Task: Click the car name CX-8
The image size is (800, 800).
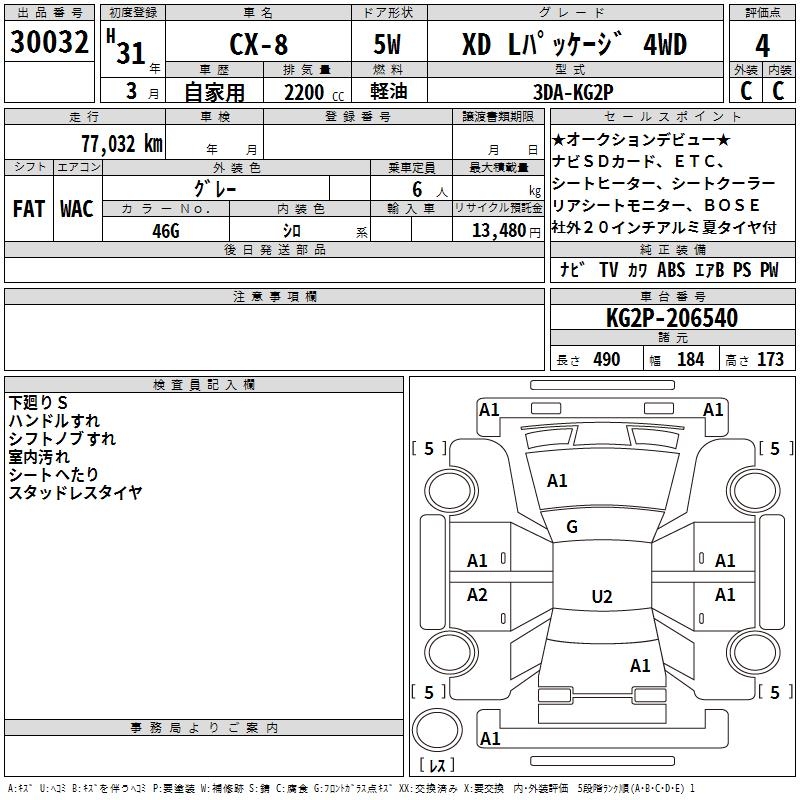Action: pyautogui.click(x=259, y=44)
